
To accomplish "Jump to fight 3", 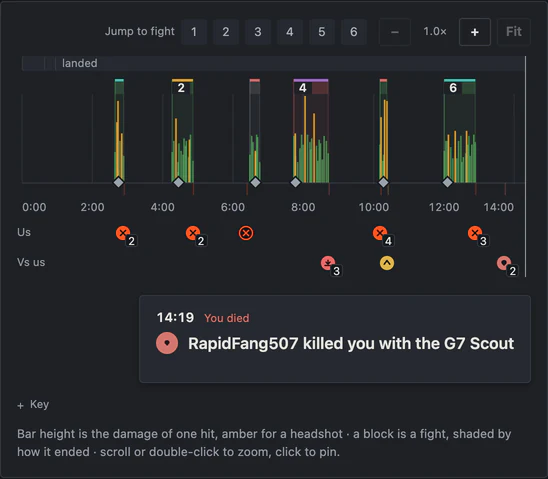I will [x=258, y=32].
